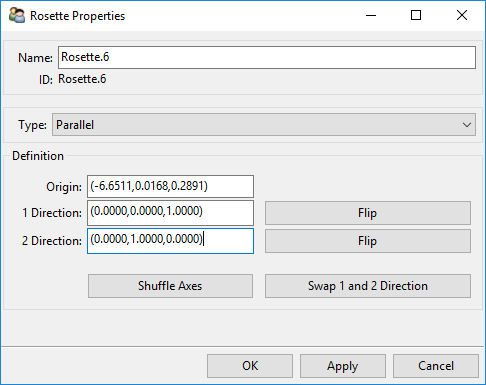The image size is (486, 385).
Task: Click the 1 Direction label
Action: [x=52, y=213]
